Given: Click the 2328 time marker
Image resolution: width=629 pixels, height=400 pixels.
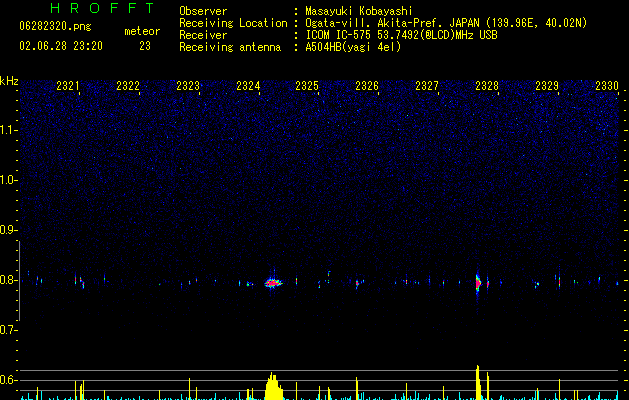Looking at the screenshot, I should [487, 85].
